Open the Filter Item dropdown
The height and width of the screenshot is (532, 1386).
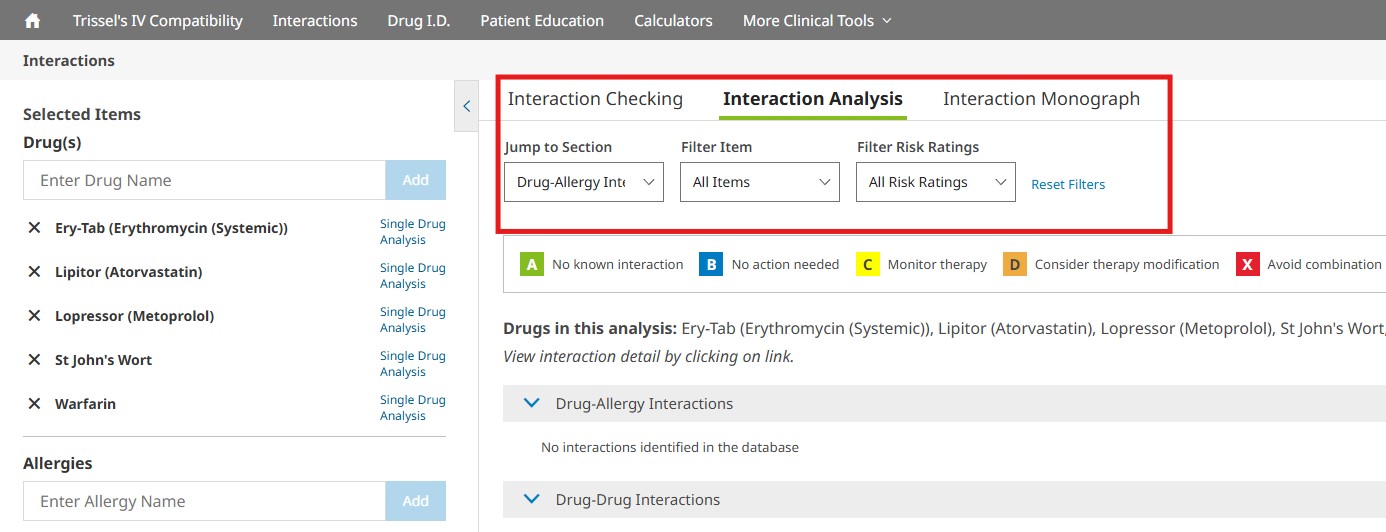[x=760, y=182]
